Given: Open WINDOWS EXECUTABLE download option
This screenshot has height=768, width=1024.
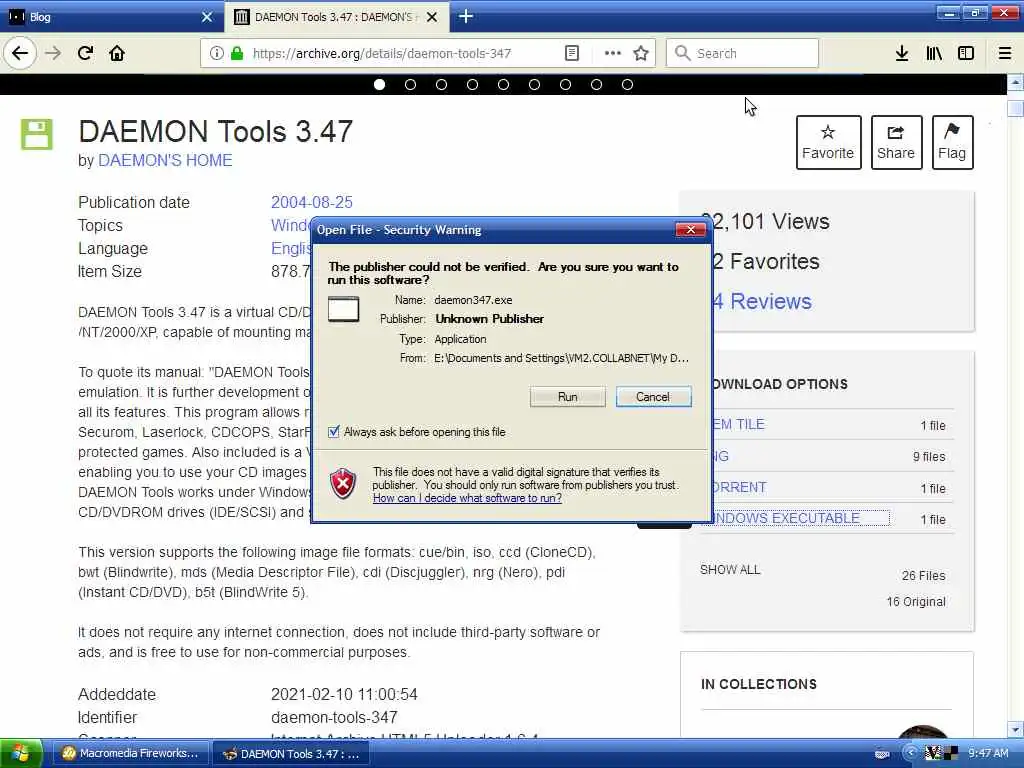Looking at the screenshot, I should pos(786,519).
